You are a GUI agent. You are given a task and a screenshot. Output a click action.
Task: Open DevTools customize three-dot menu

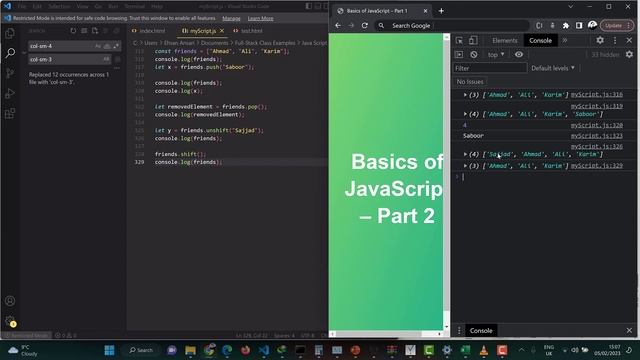tap(615, 40)
